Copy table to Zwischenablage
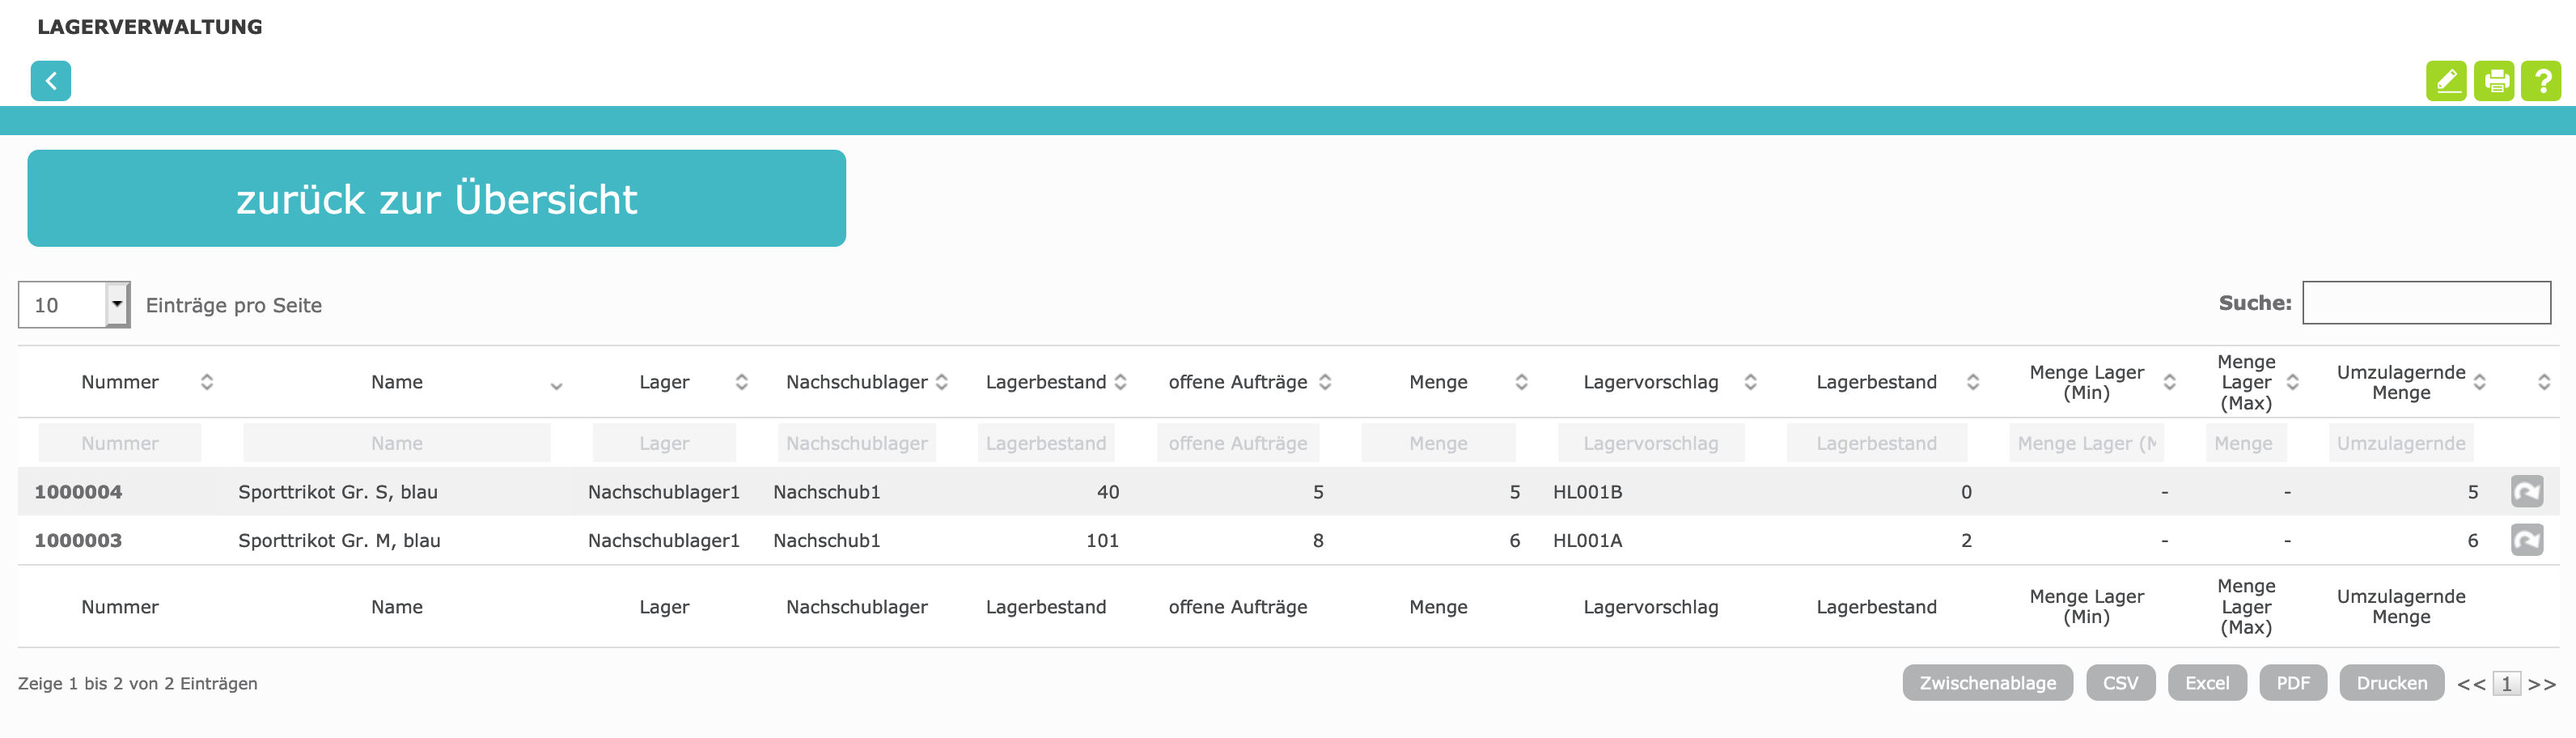 click(1987, 683)
